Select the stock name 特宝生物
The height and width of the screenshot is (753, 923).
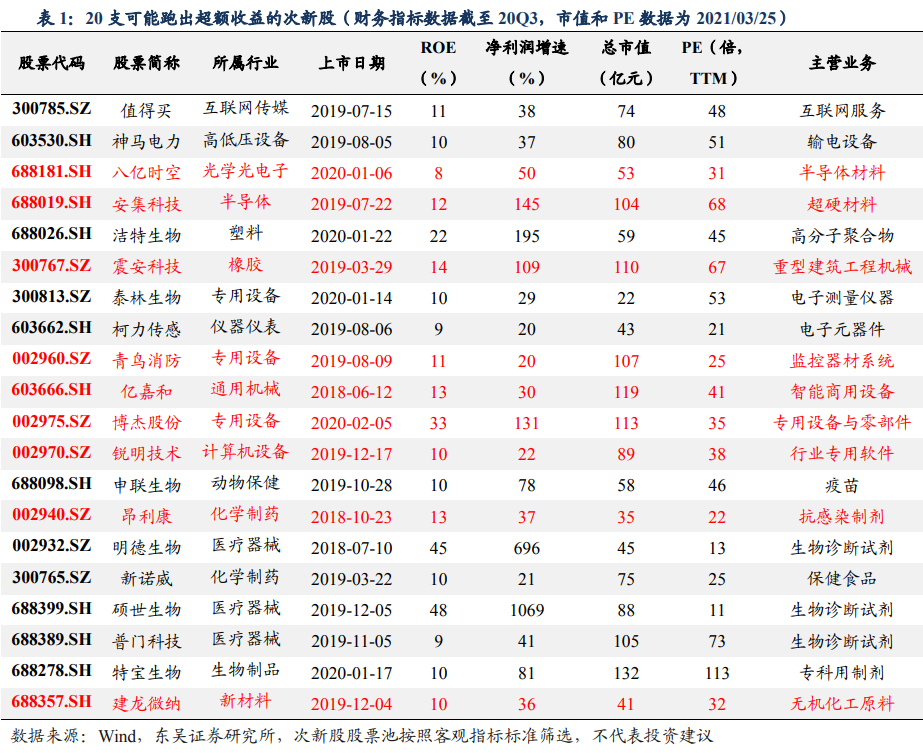pos(147,672)
